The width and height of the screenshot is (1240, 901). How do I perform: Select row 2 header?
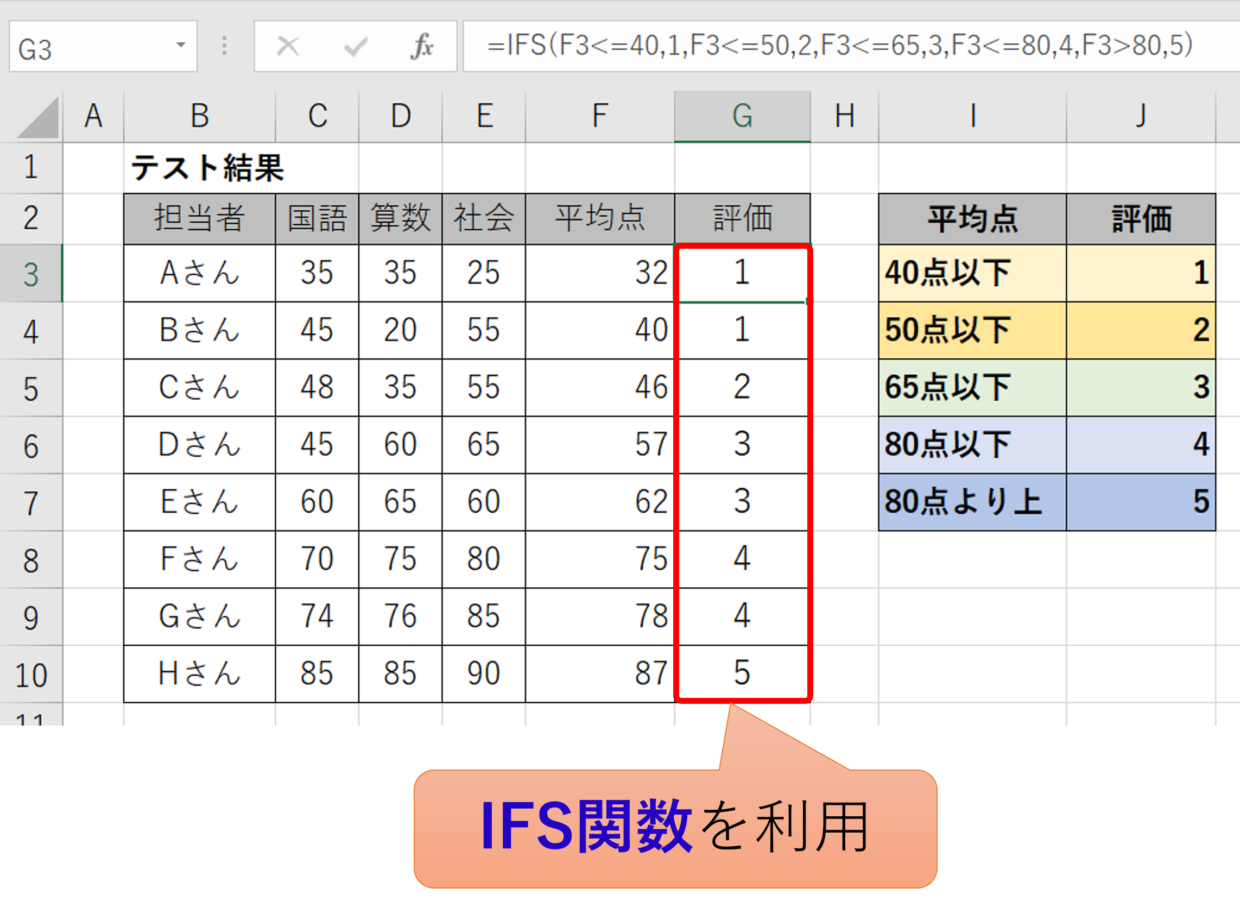[x=31, y=218]
